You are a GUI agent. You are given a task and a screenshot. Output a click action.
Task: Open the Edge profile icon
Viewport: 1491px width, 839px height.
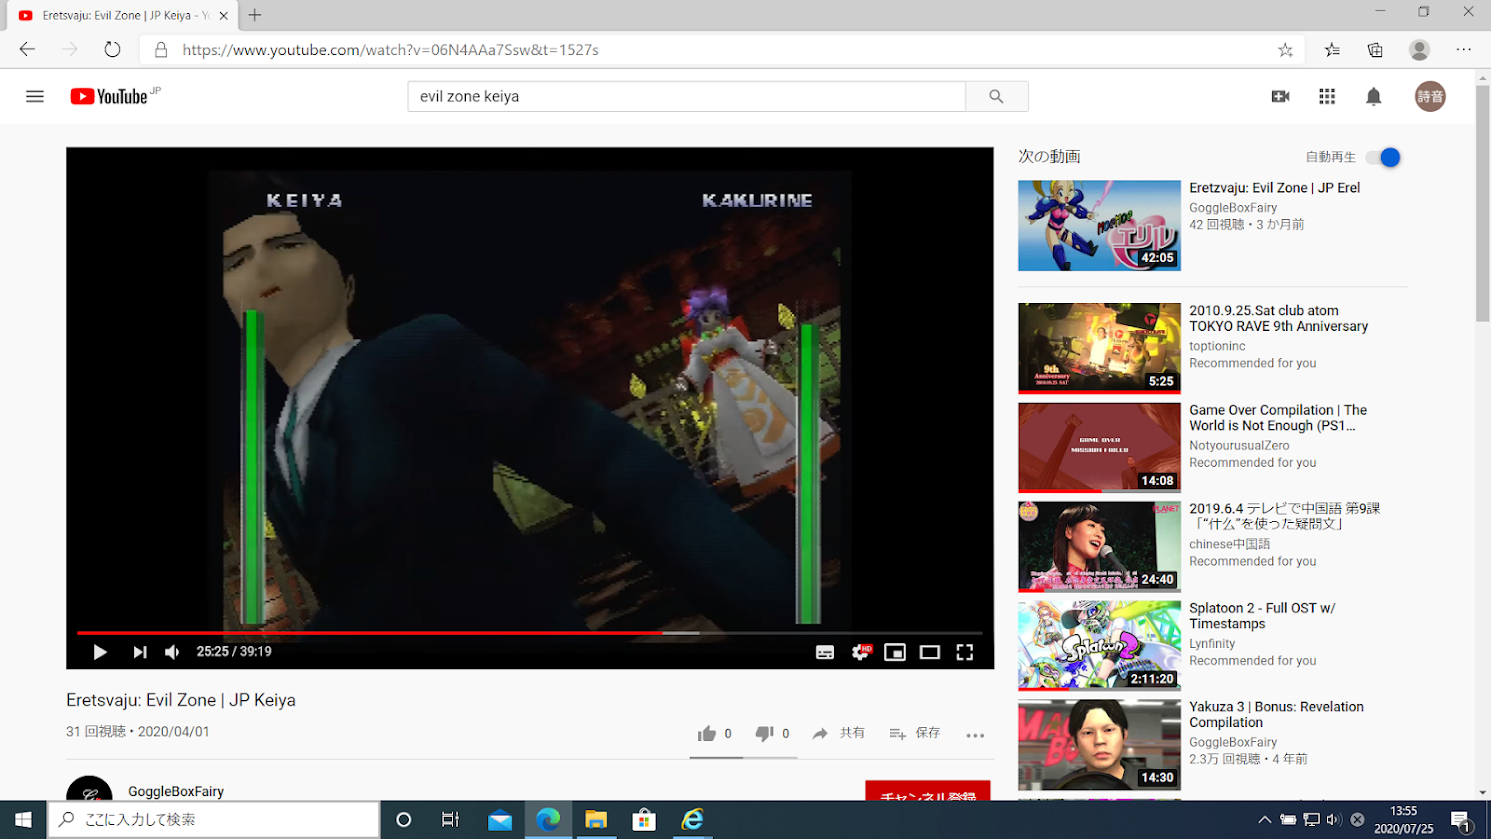coord(1419,49)
